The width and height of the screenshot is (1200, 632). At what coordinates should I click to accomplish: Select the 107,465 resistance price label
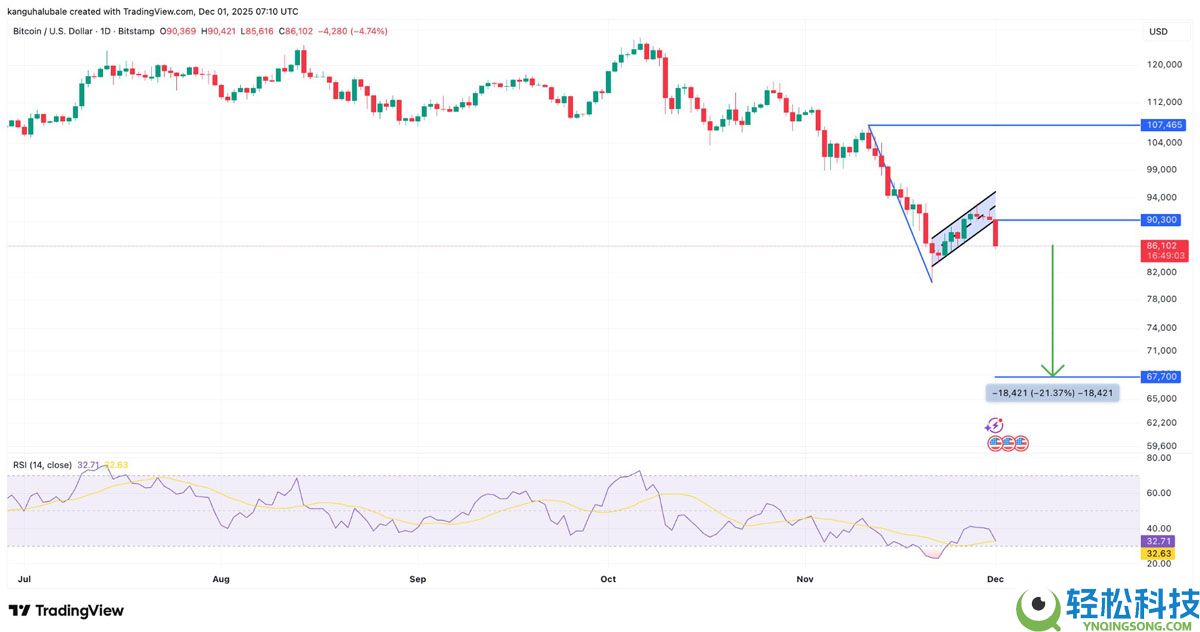[x=1162, y=125]
